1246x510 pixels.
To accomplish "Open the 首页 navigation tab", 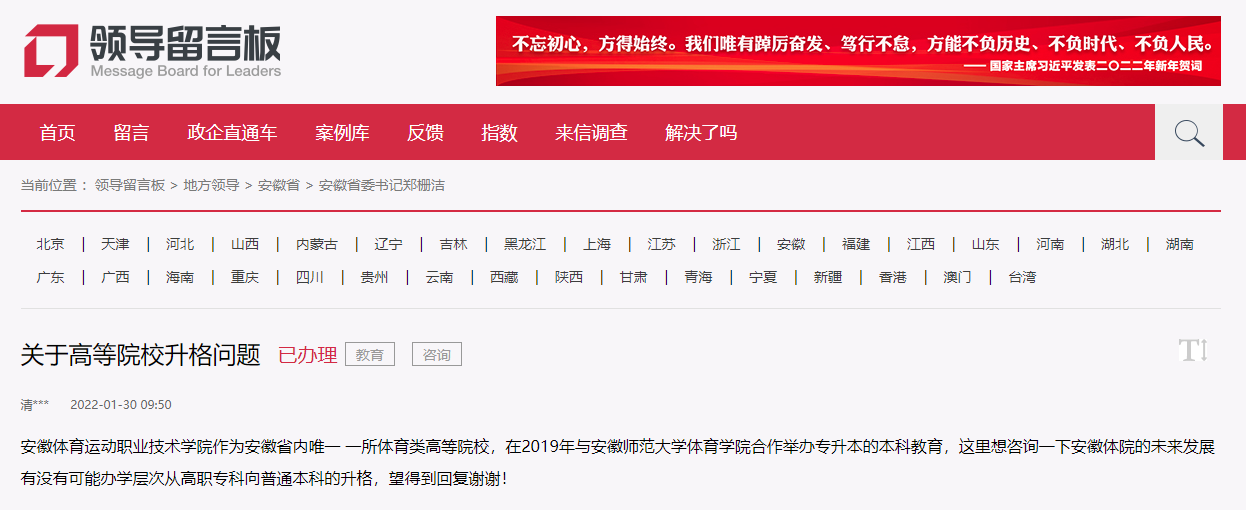I will click(57, 133).
